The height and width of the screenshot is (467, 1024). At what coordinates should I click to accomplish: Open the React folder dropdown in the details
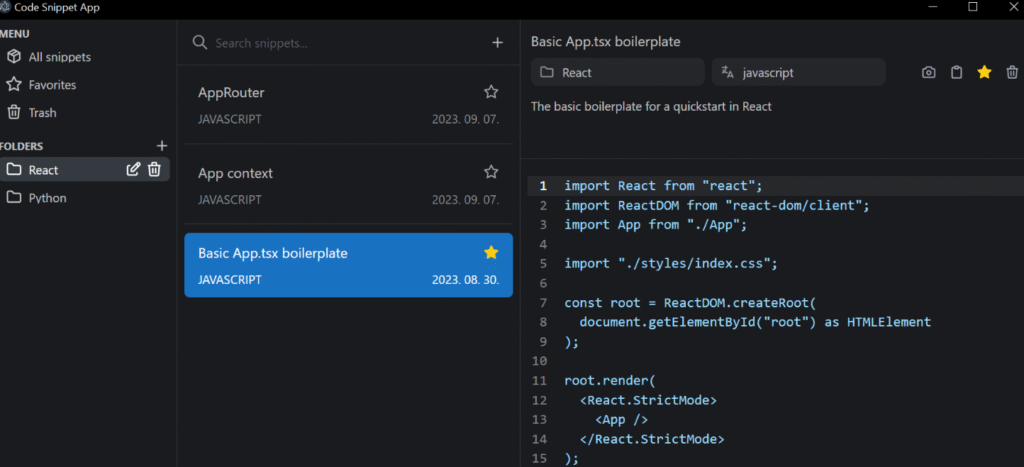pos(618,72)
